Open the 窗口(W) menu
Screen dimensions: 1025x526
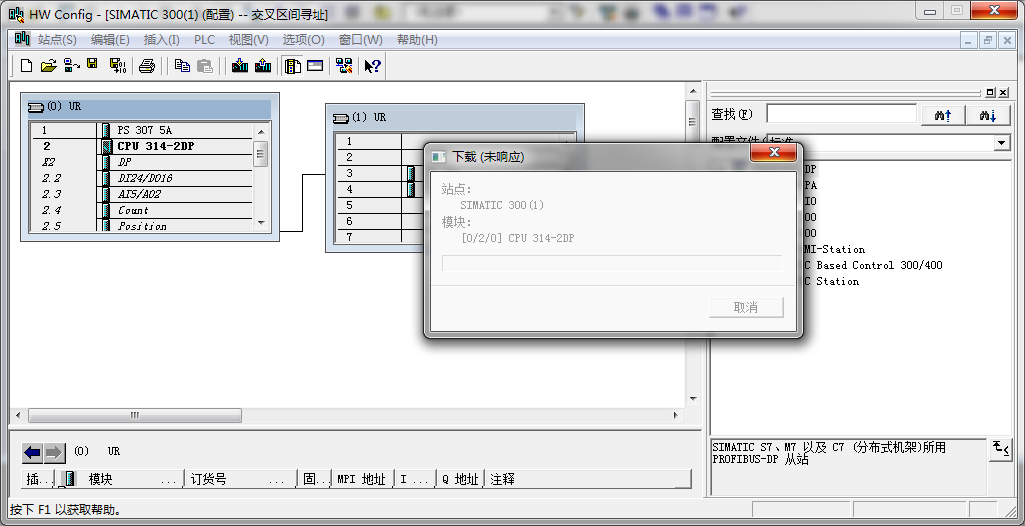click(x=360, y=40)
